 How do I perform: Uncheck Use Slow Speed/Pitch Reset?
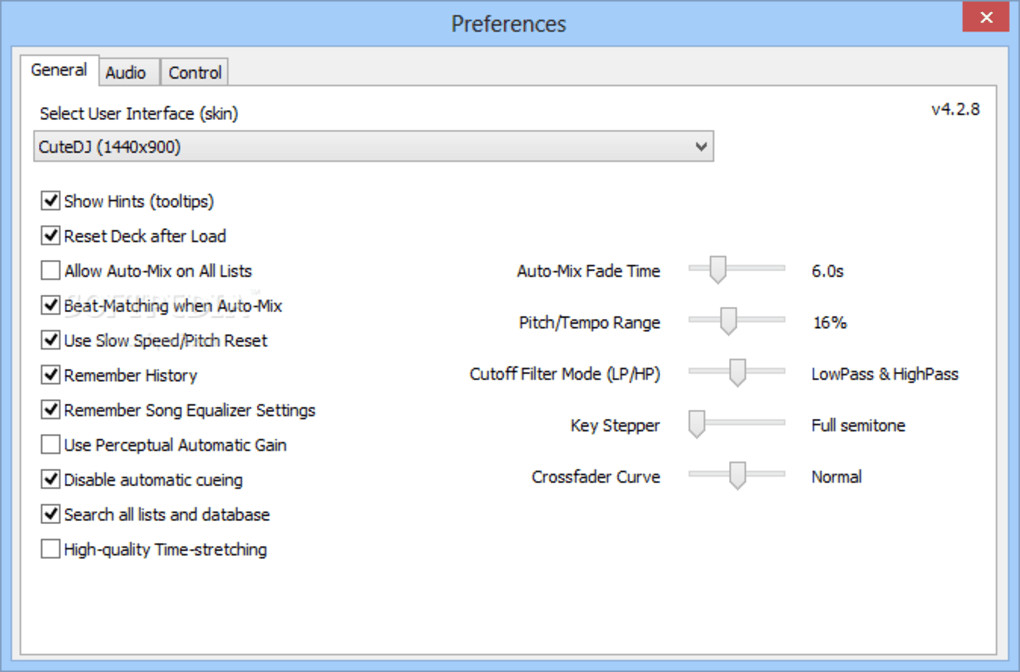pyautogui.click(x=50, y=341)
